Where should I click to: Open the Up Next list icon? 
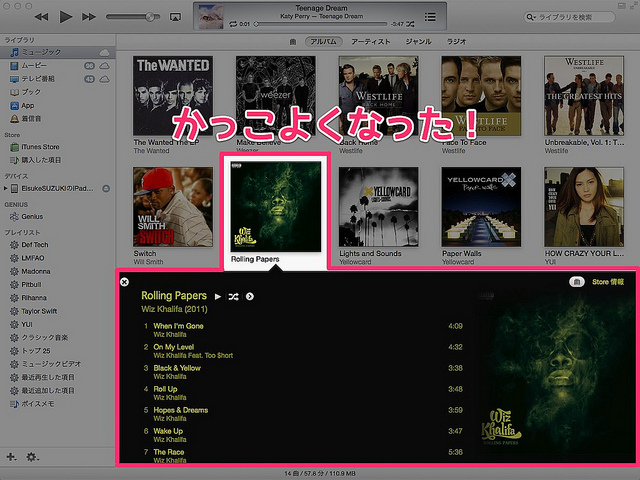430,17
